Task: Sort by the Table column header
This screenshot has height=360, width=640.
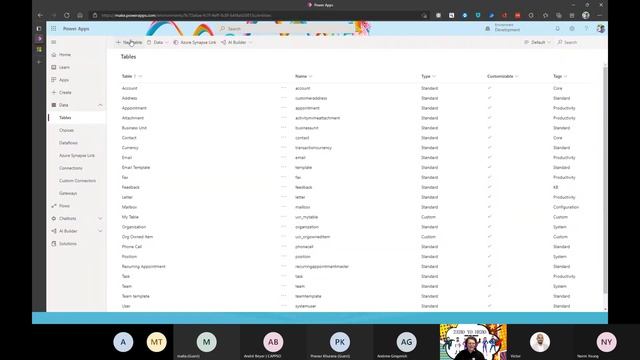Action: (x=127, y=76)
